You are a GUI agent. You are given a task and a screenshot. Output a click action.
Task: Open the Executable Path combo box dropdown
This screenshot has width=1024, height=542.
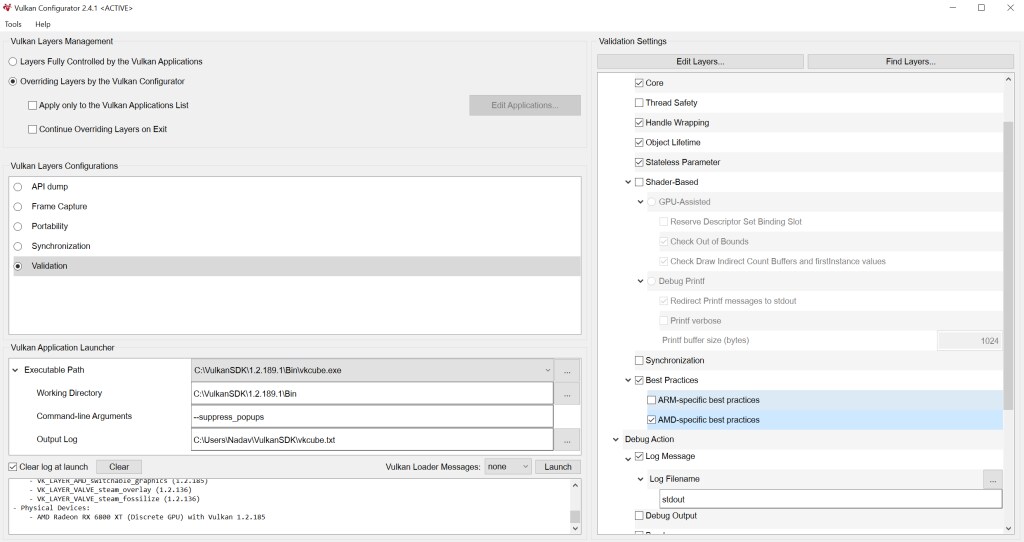coord(547,370)
